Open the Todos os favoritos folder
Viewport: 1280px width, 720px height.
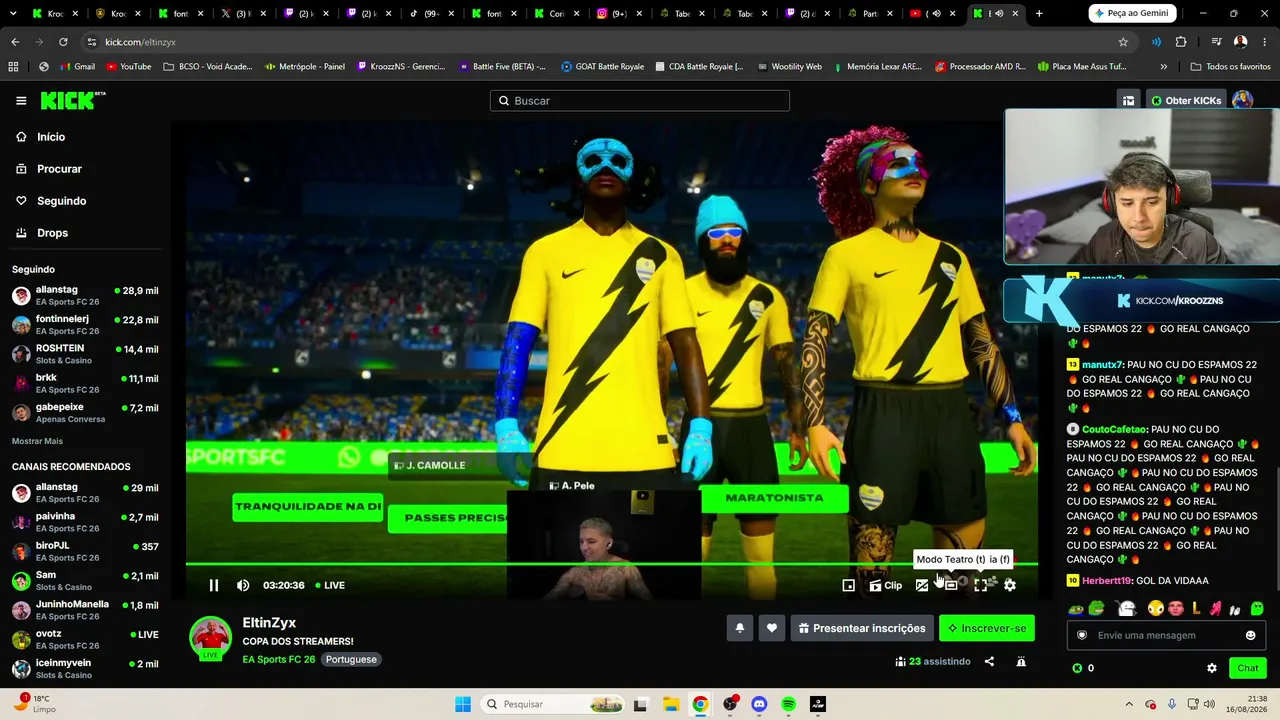pos(1230,67)
